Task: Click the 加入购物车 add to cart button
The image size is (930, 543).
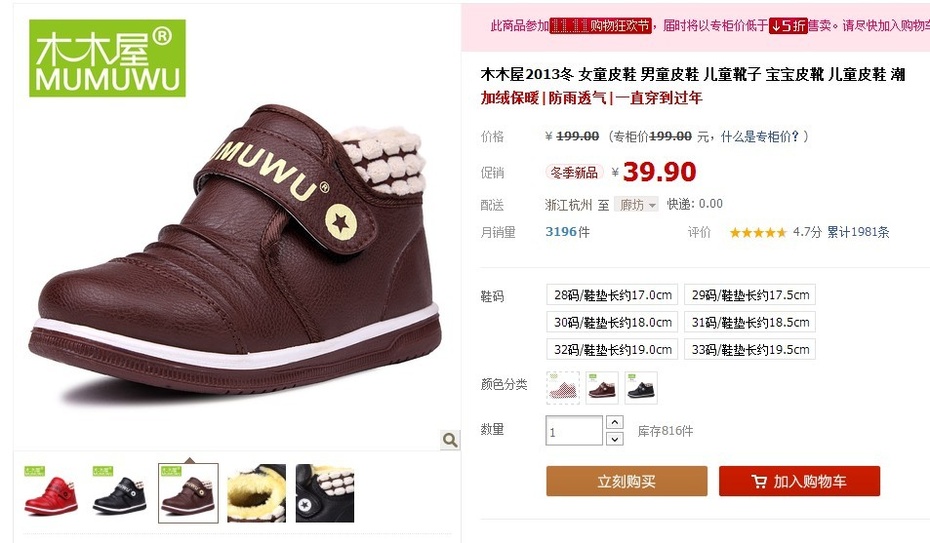Action: 799,481
